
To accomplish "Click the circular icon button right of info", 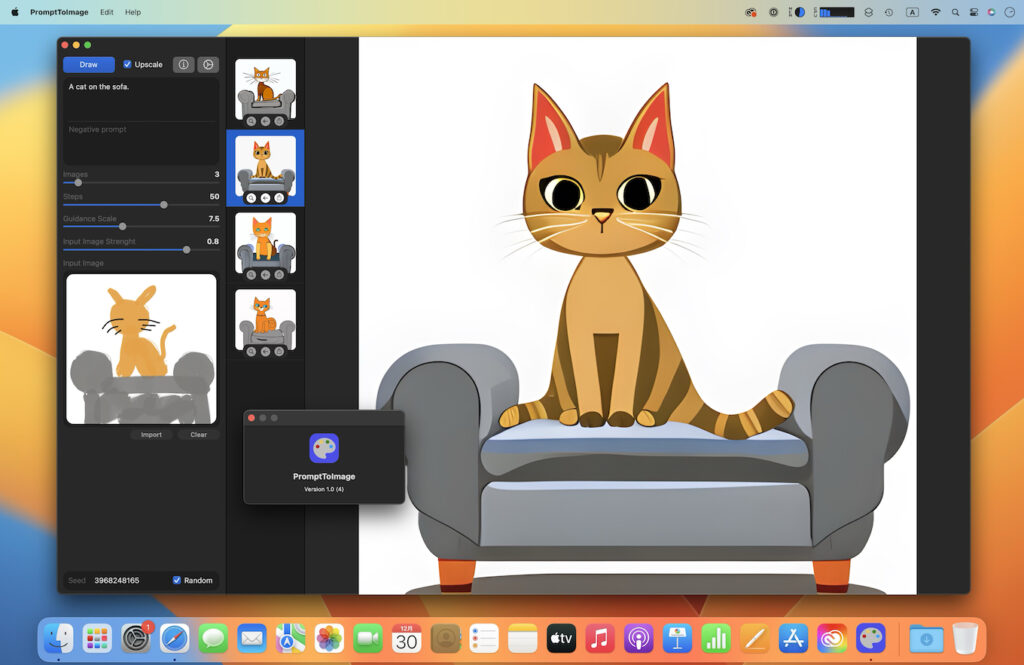I will (x=208, y=65).
